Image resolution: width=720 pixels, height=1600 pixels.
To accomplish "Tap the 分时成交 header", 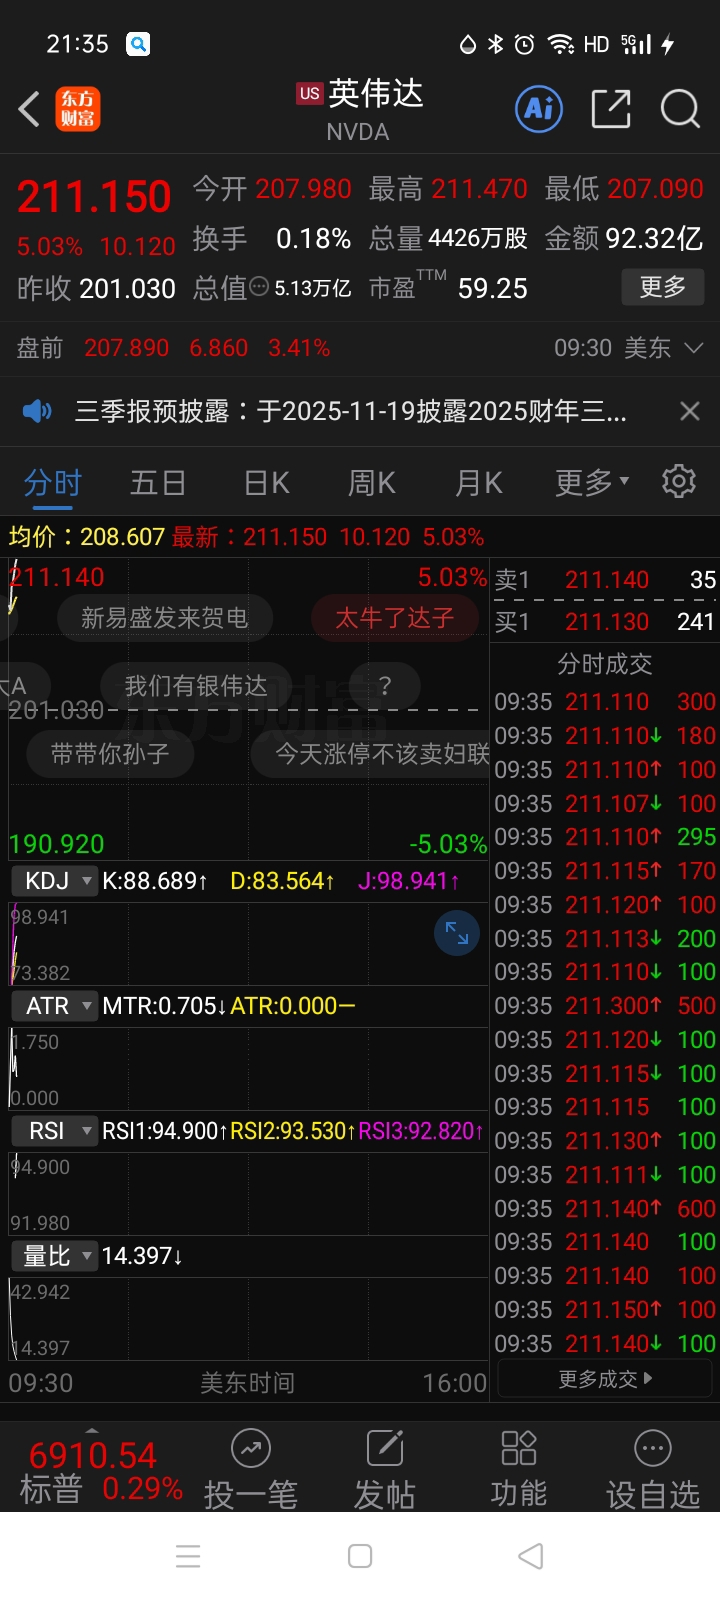I will [605, 664].
